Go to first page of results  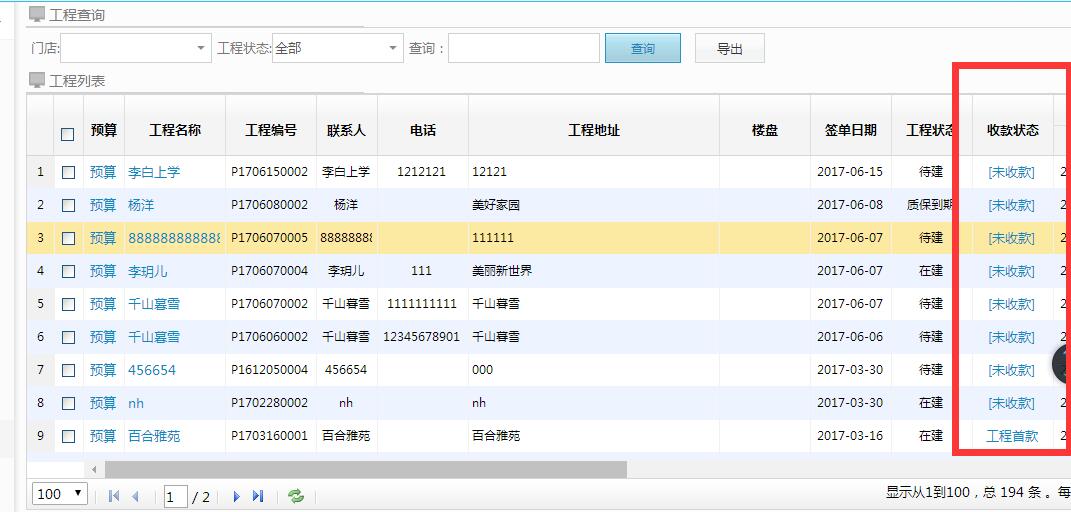(x=113, y=496)
